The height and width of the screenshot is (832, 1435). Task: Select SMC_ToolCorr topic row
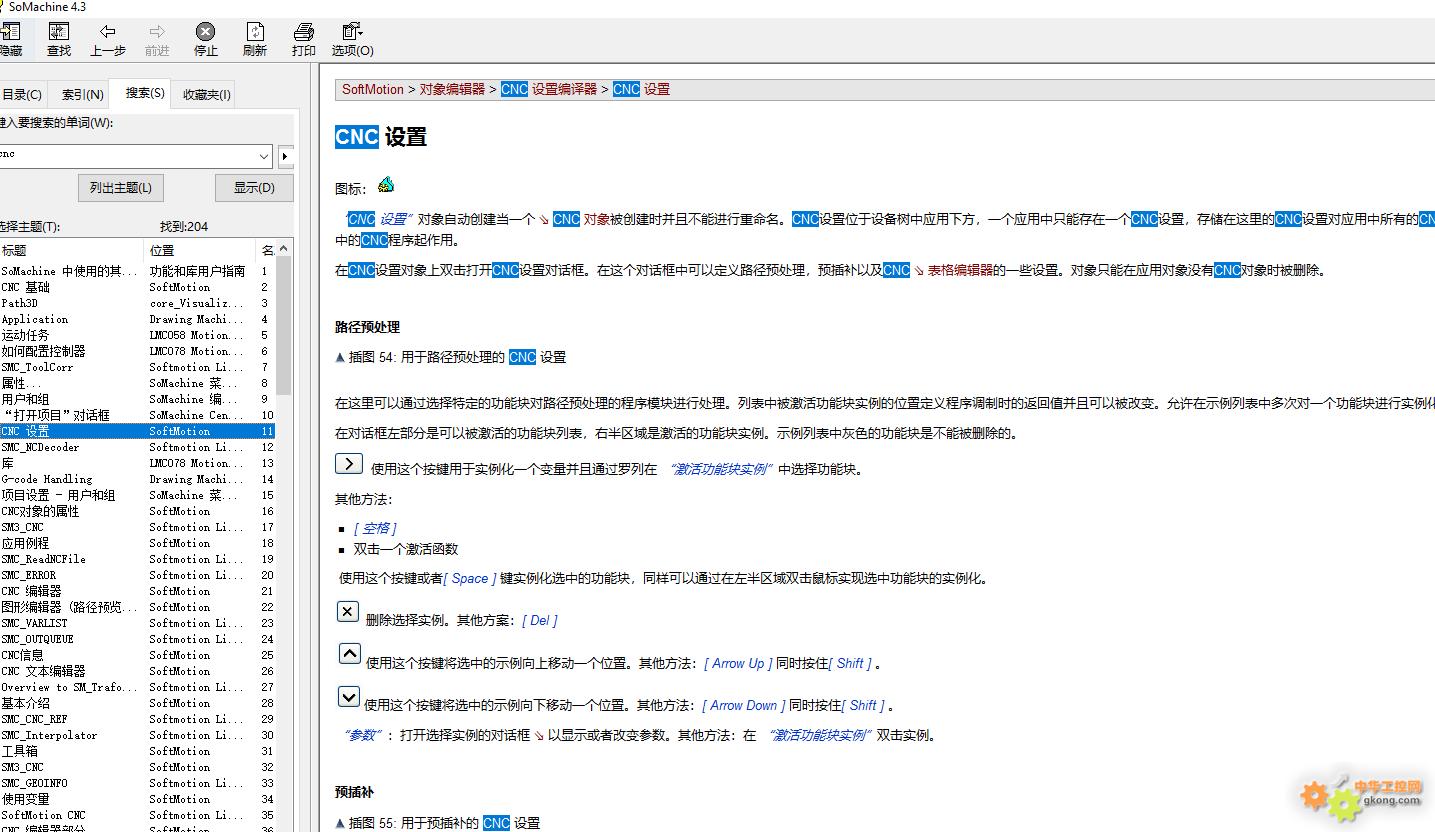pyautogui.click(x=137, y=367)
